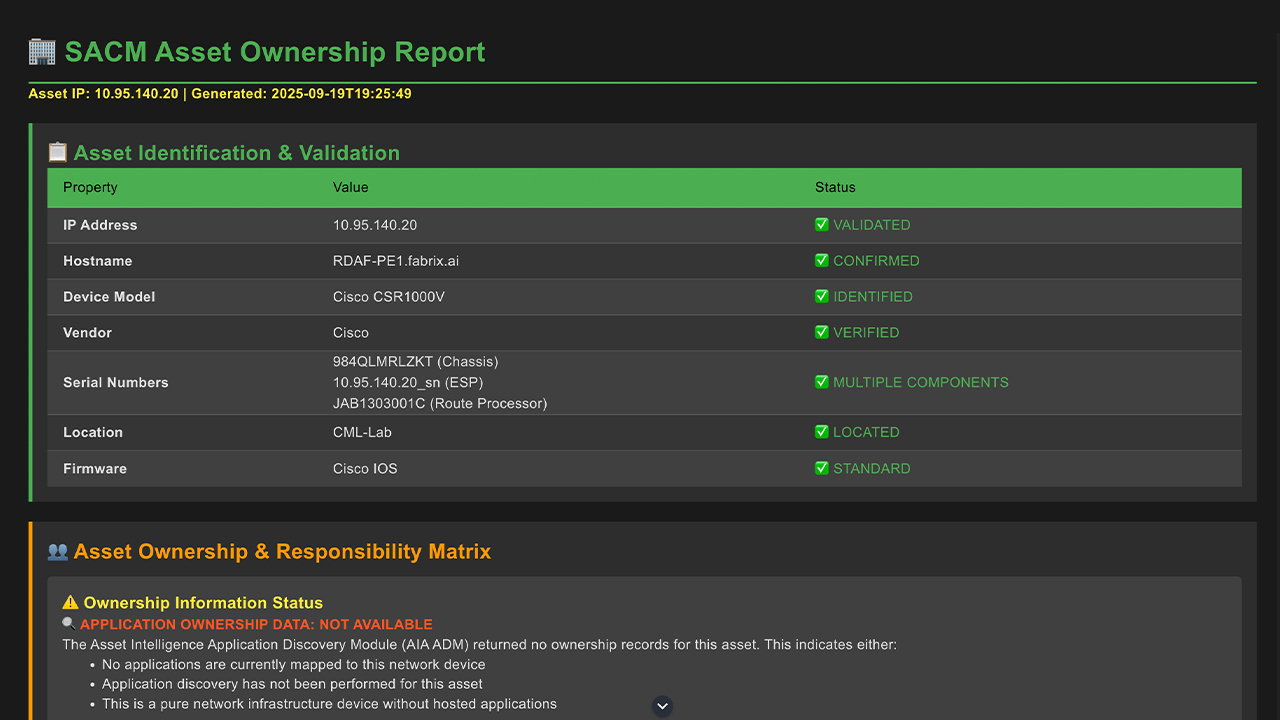Click the green check icon for LOCATED
This screenshot has height=720, width=1280.
point(822,432)
